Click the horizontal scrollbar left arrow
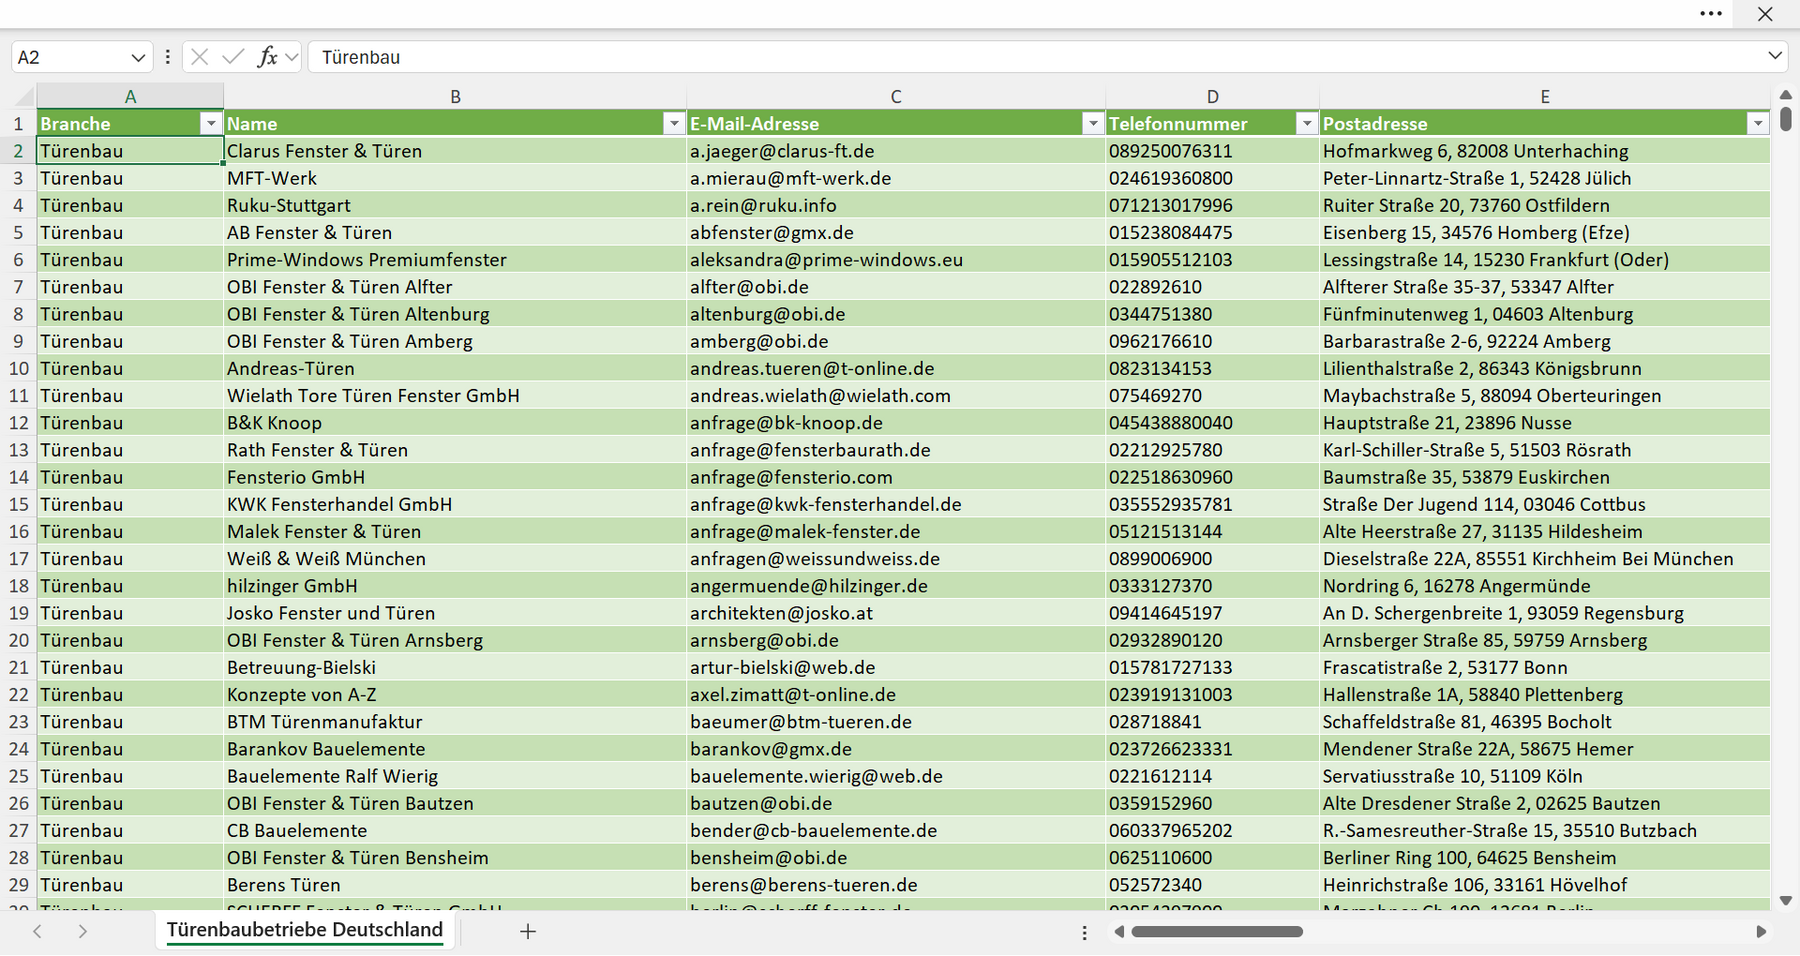The width and height of the screenshot is (1800, 956). pos(1119,932)
